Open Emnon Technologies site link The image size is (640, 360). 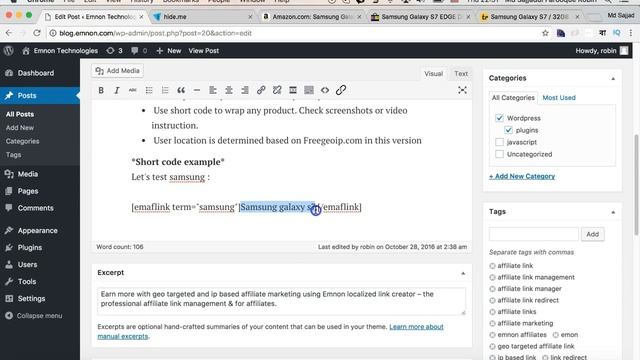pos(60,51)
